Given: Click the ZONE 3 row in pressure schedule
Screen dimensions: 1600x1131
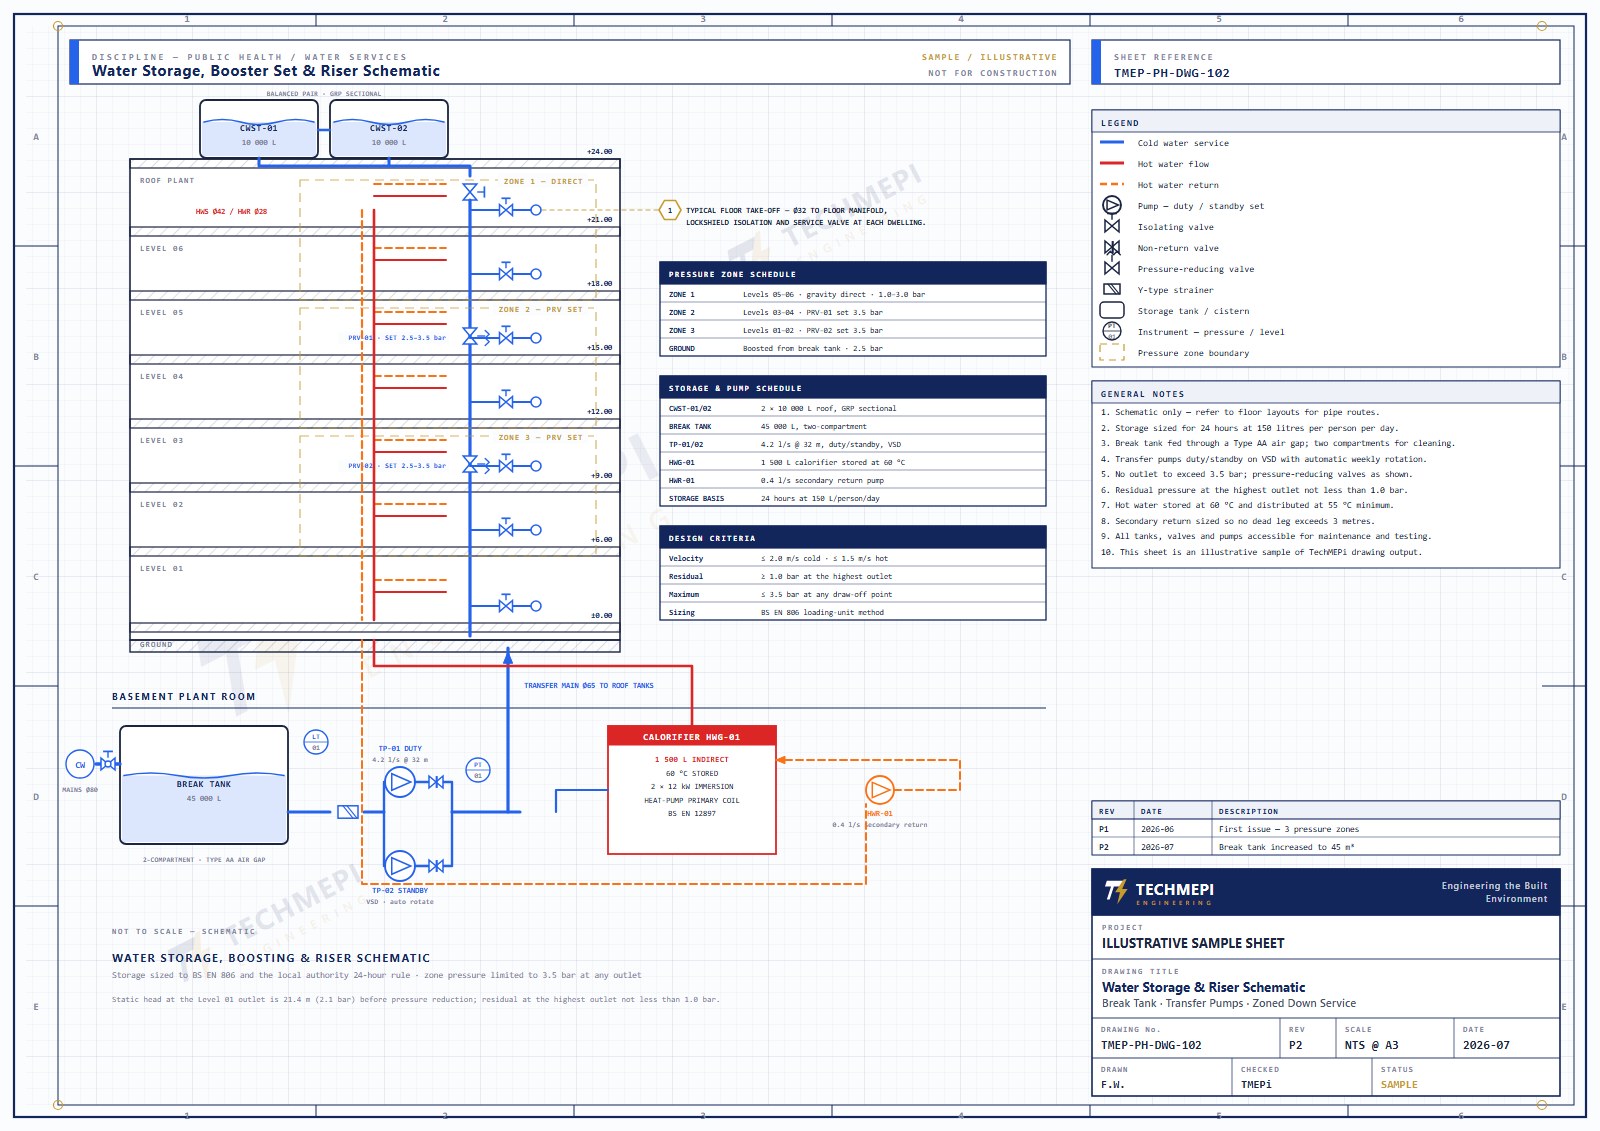Looking at the screenshot, I should pyautogui.click(x=853, y=331).
